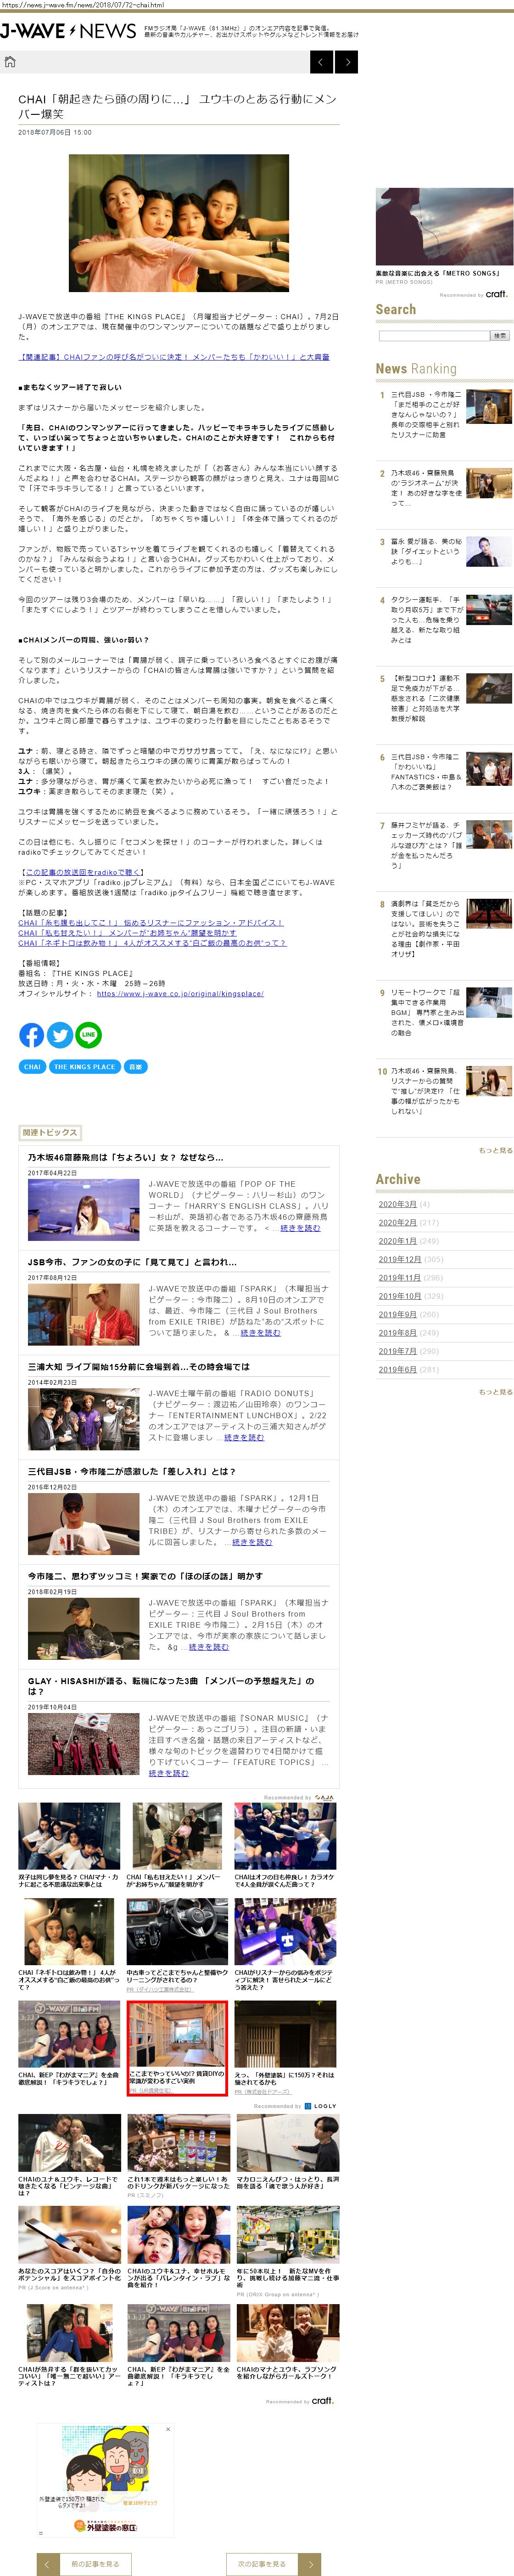514x2576 pixels.
Task: Select the 音楽 tag
Action: (x=135, y=1067)
